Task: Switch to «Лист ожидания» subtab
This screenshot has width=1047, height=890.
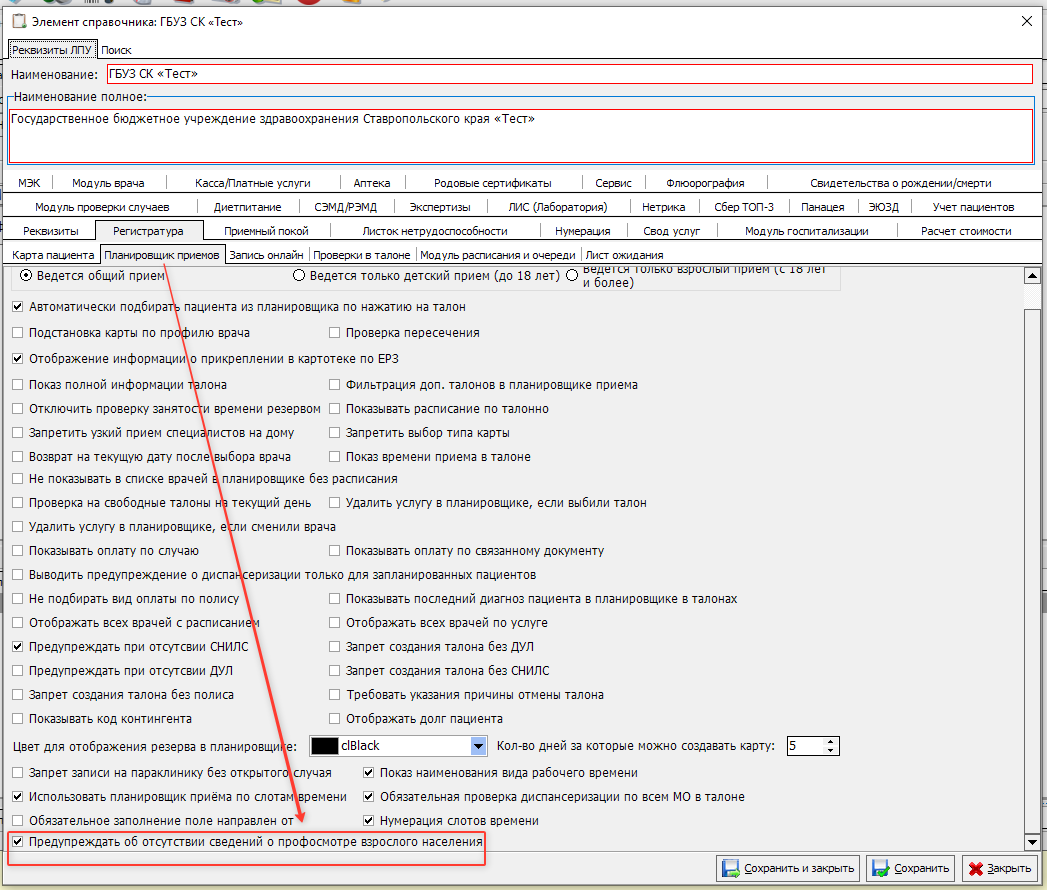Action: pos(624,255)
